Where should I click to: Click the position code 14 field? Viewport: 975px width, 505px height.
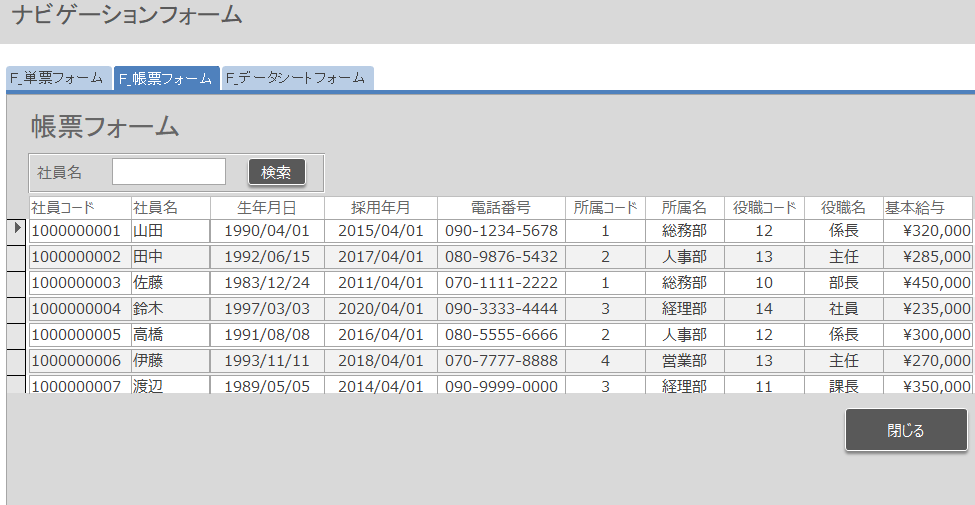tap(764, 309)
